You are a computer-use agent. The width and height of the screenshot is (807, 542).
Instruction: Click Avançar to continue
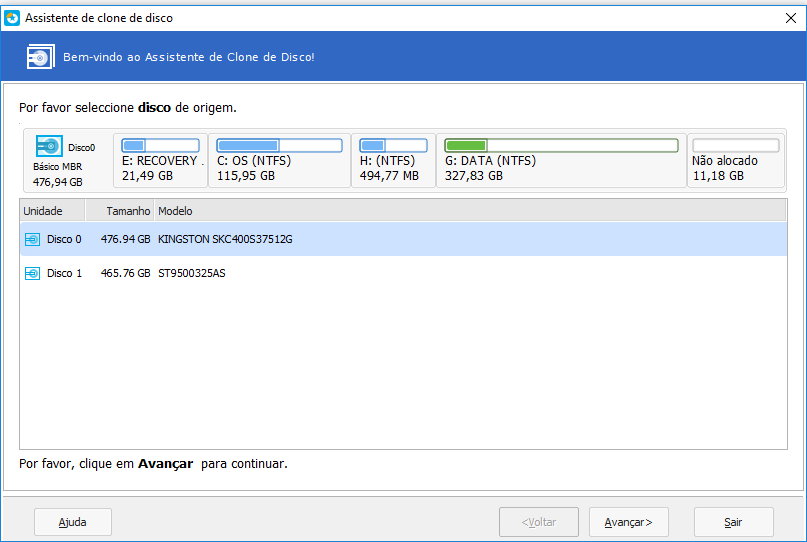click(x=628, y=522)
